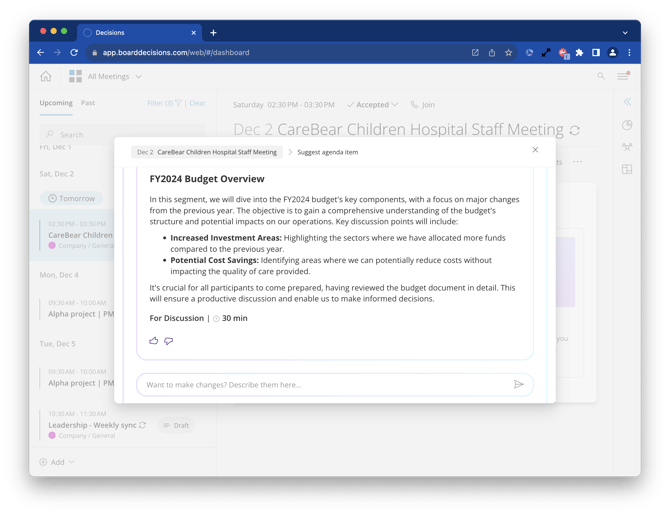Screen dimensions: 670x515
Task: Open the three-dots more options menu
Action: click(577, 162)
